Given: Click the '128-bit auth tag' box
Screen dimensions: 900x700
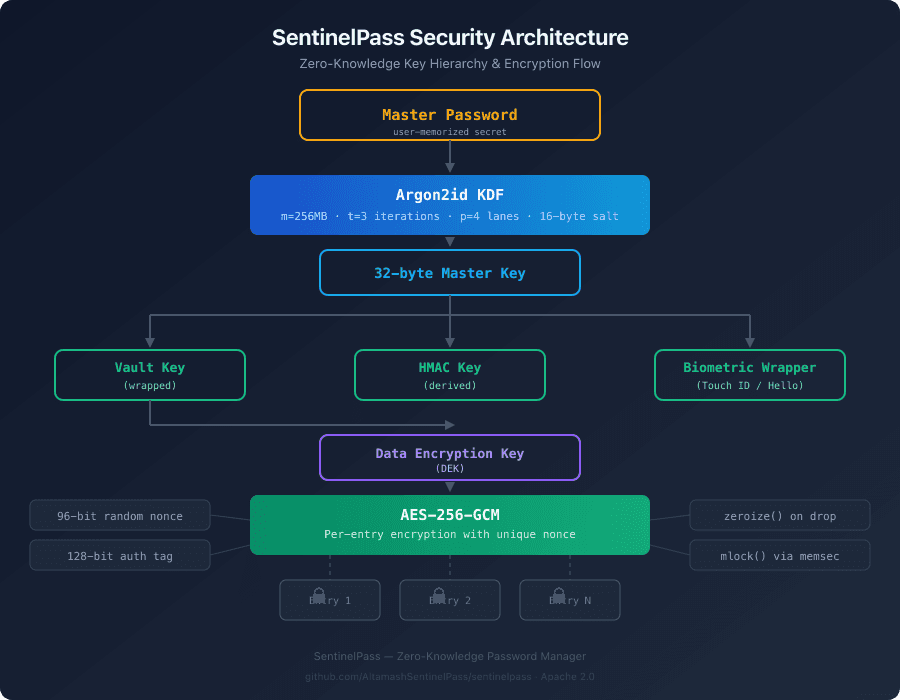Looking at the screenshot, I should 120,555.
